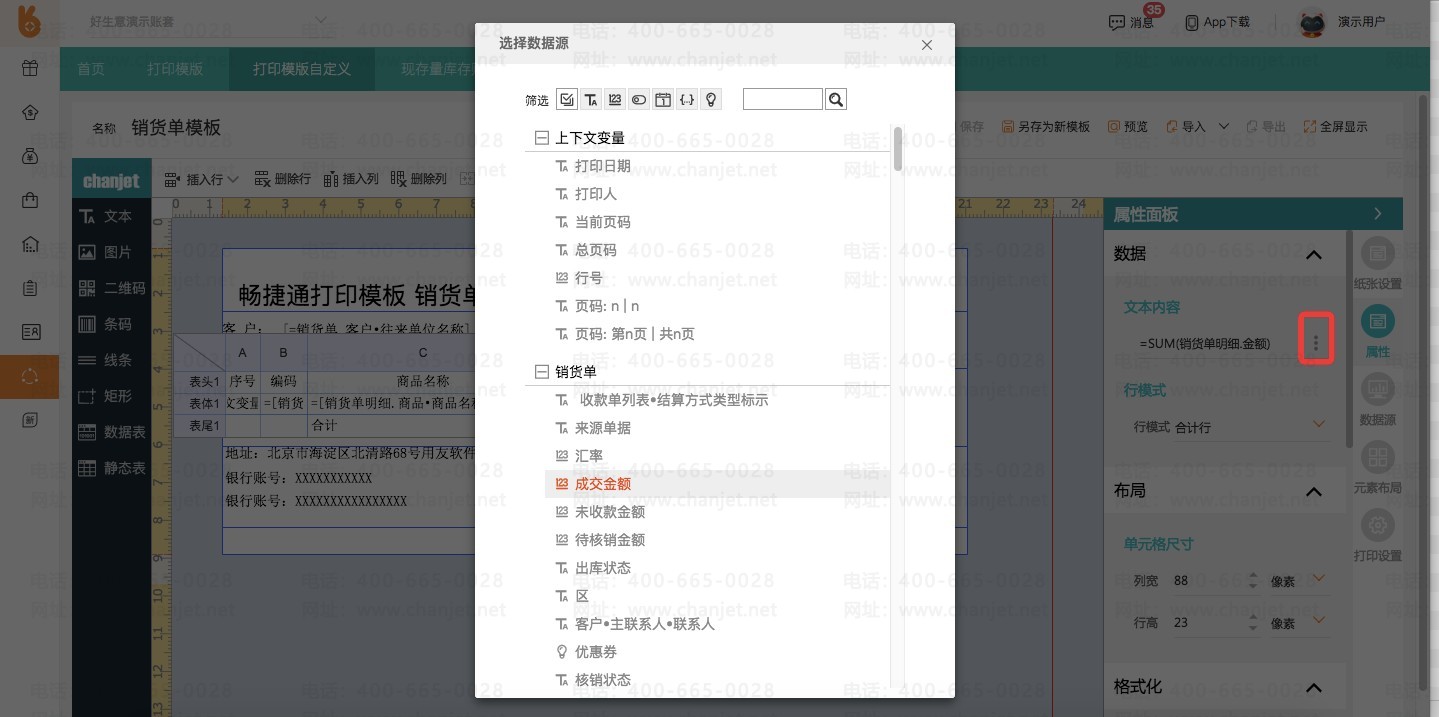Click 预览 preview button

[1127, 127]
